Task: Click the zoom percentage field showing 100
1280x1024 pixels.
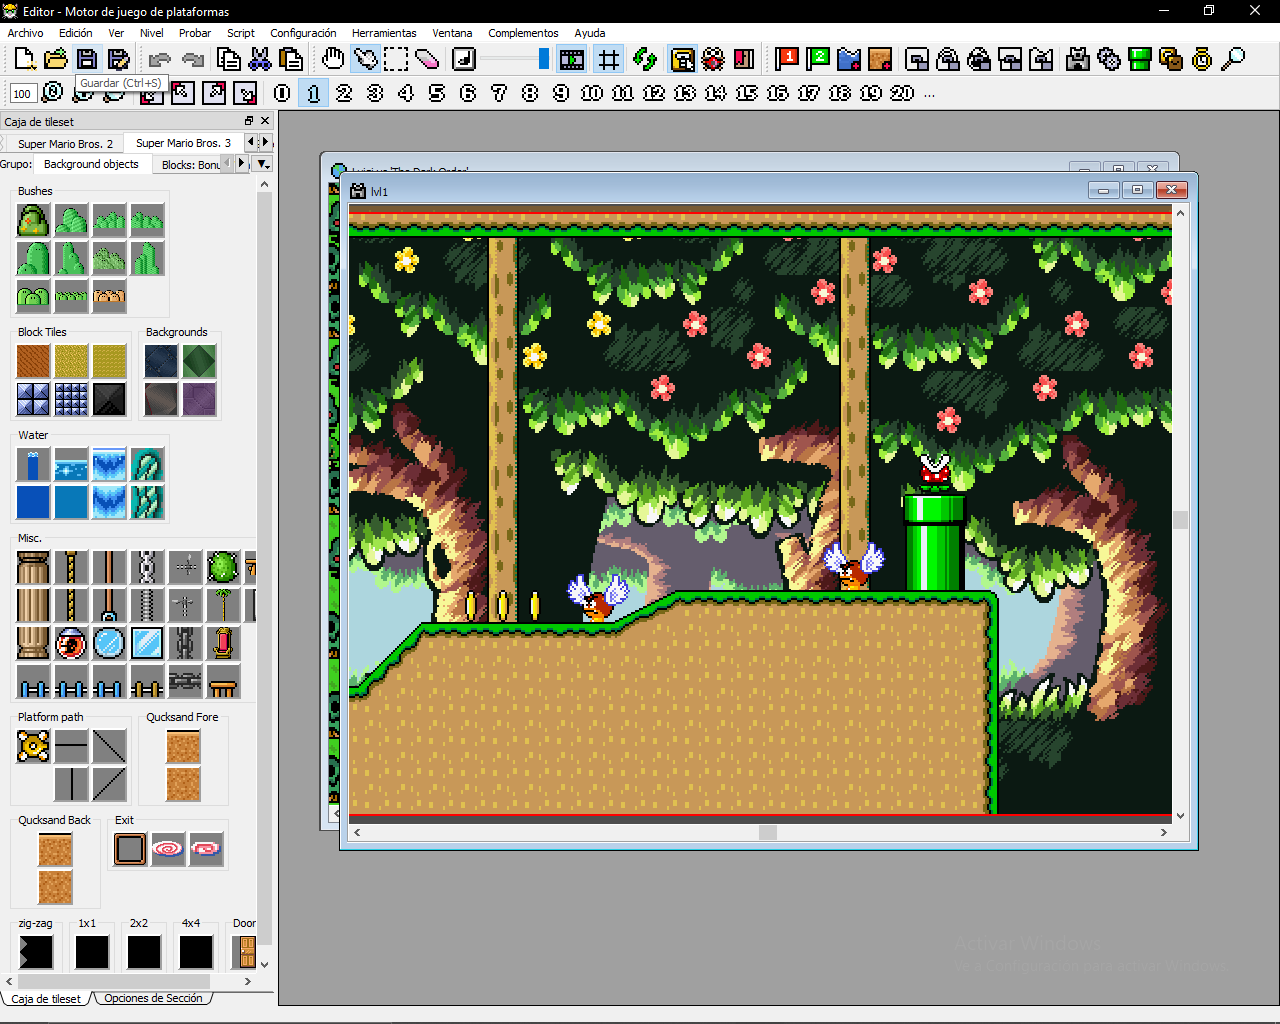Action: (x=23, y=94)
